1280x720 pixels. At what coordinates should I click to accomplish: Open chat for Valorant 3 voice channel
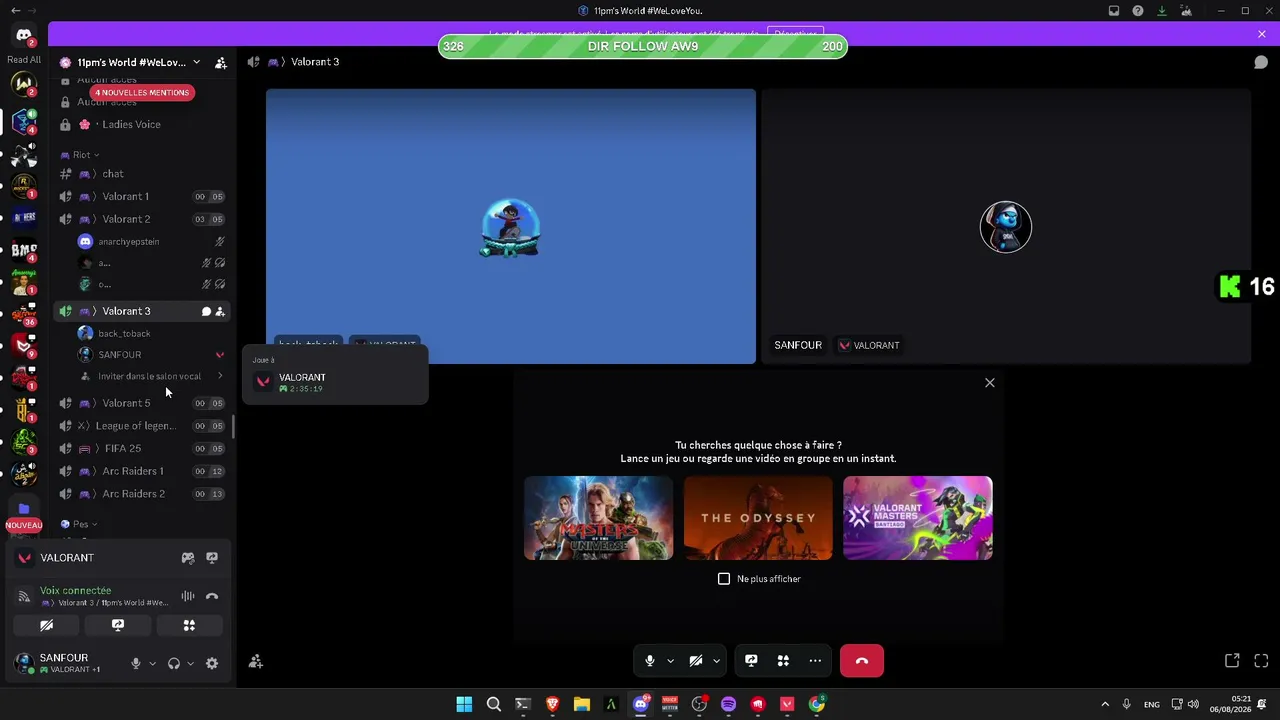pyautogui.click(x=206, y=312)
